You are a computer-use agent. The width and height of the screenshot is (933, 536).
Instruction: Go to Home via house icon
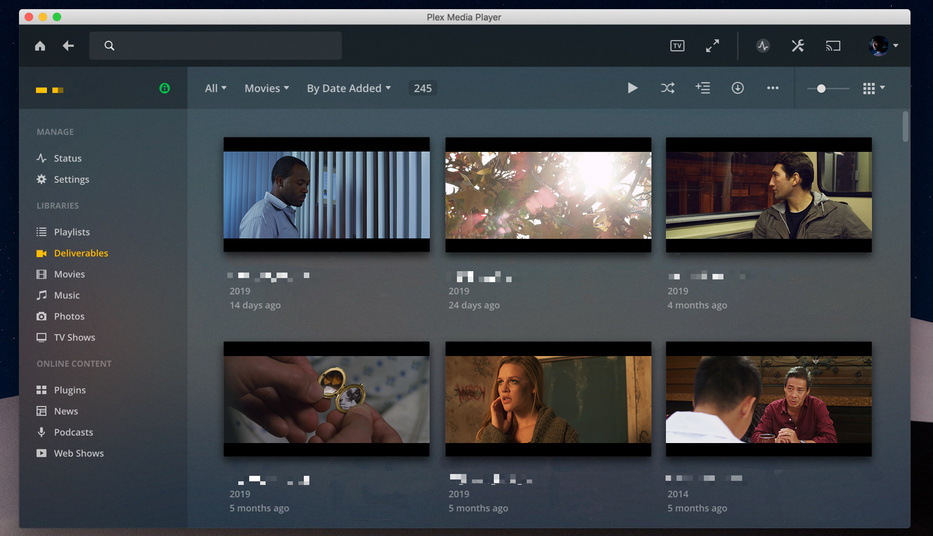(x=40, y=46)
